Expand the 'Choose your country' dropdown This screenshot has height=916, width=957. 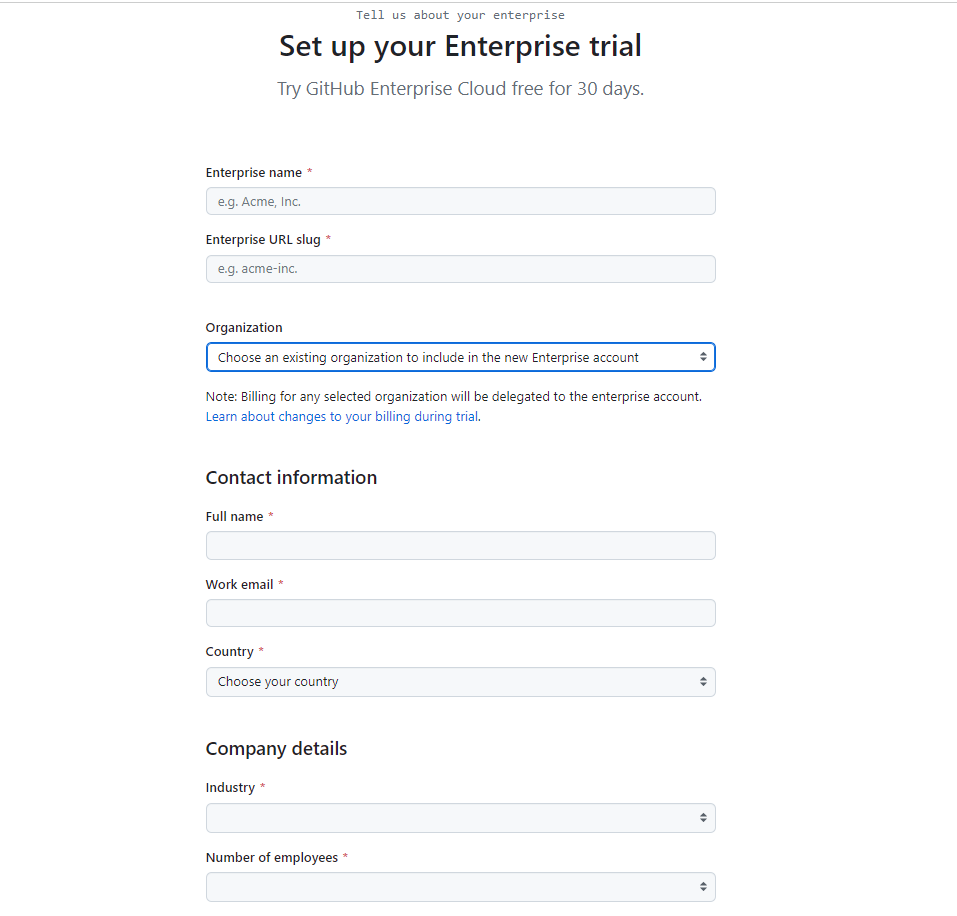(x=460, y=682)
